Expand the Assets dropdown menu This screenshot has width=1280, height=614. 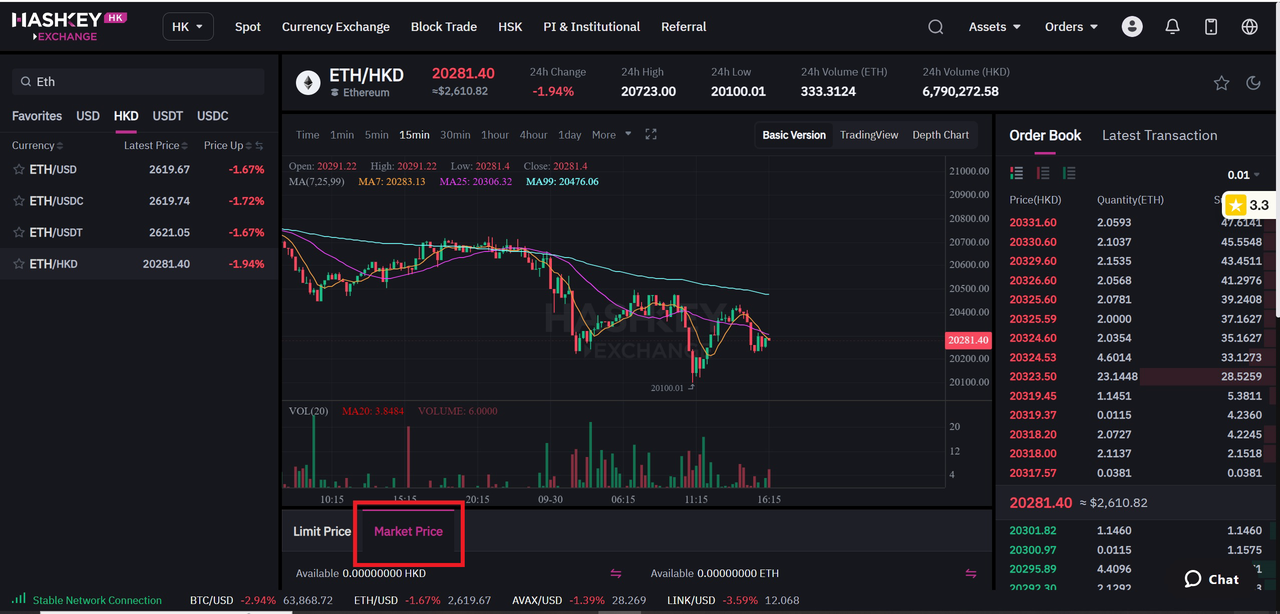994,27
